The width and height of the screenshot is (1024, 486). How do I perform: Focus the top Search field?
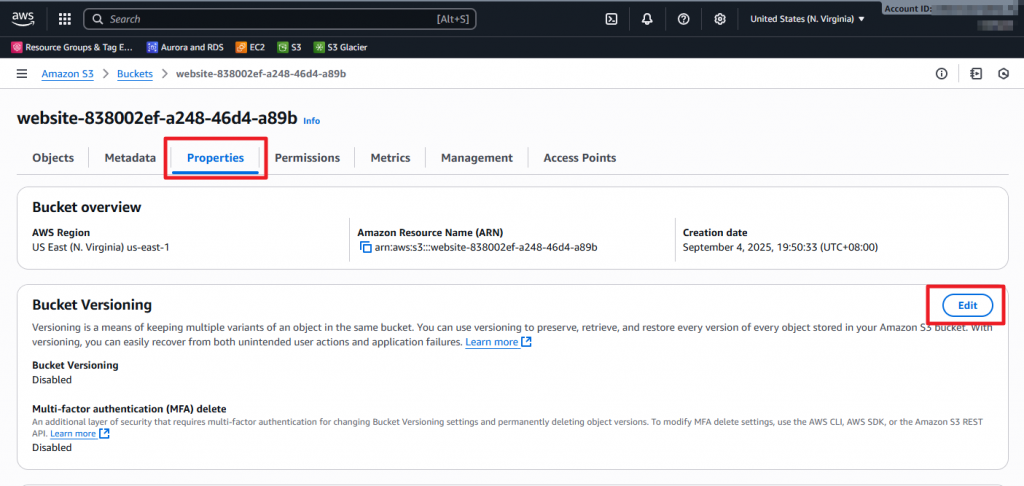pyautogui.click(x=280, y=19)
